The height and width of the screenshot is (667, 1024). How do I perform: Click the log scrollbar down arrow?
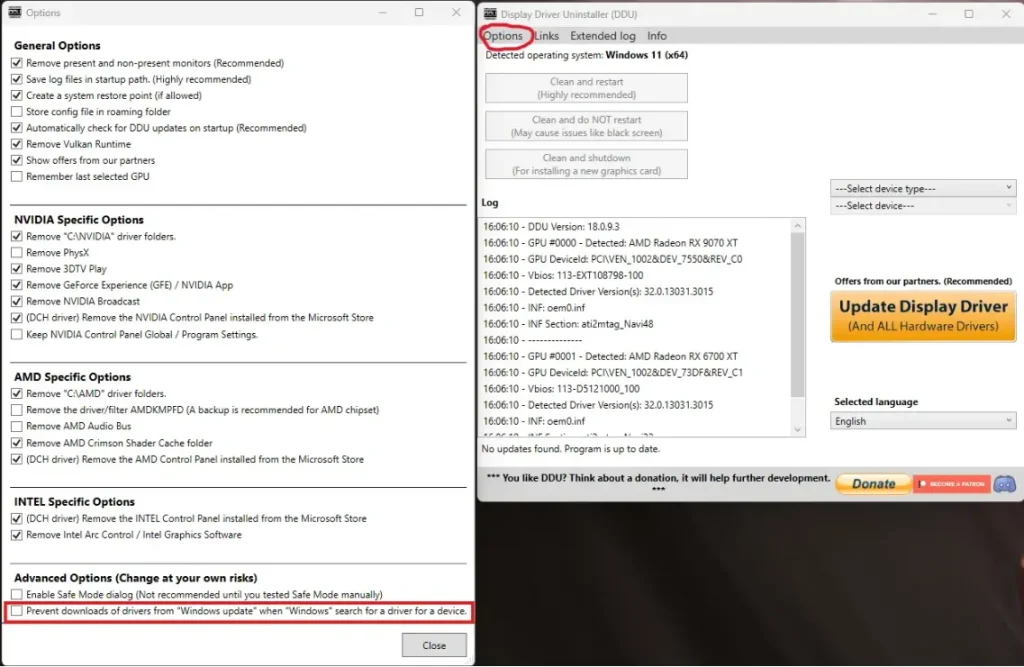point(797,429)
